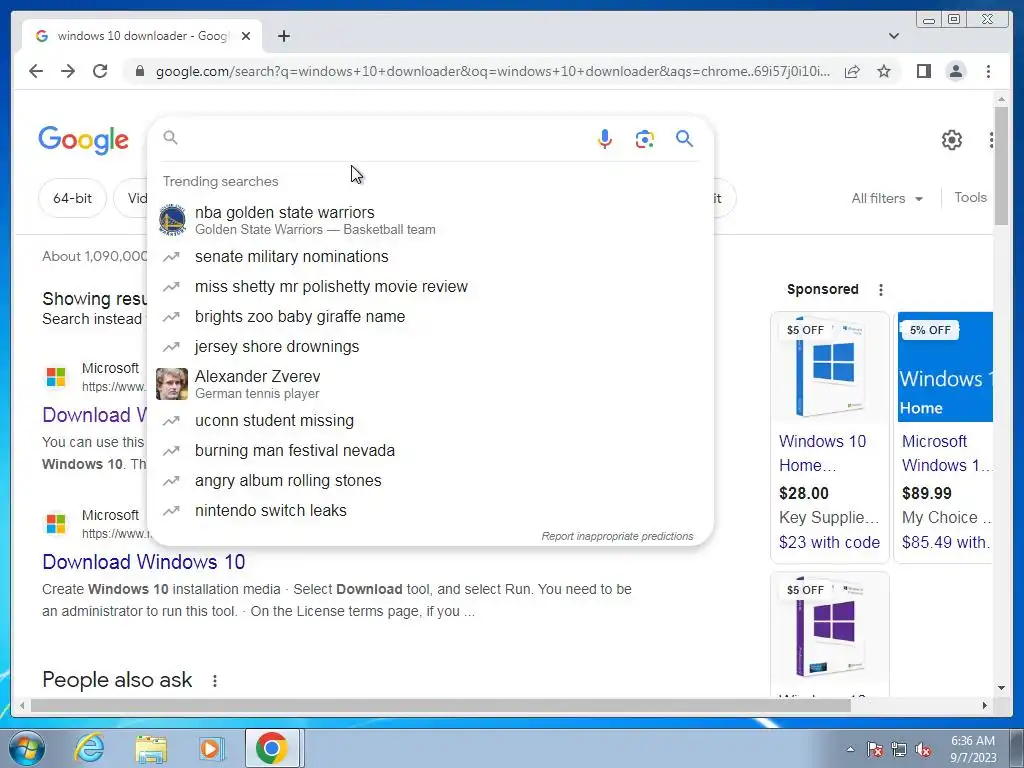Click the site info lock icon
Screen dimensions: 1024x768
point(139,71)
